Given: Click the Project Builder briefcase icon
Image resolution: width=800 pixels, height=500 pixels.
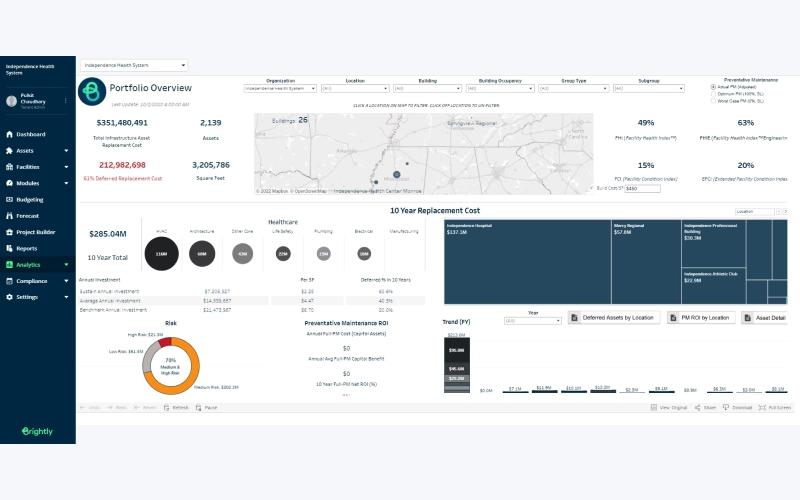Looking at the screenshot, I should 9,232.
